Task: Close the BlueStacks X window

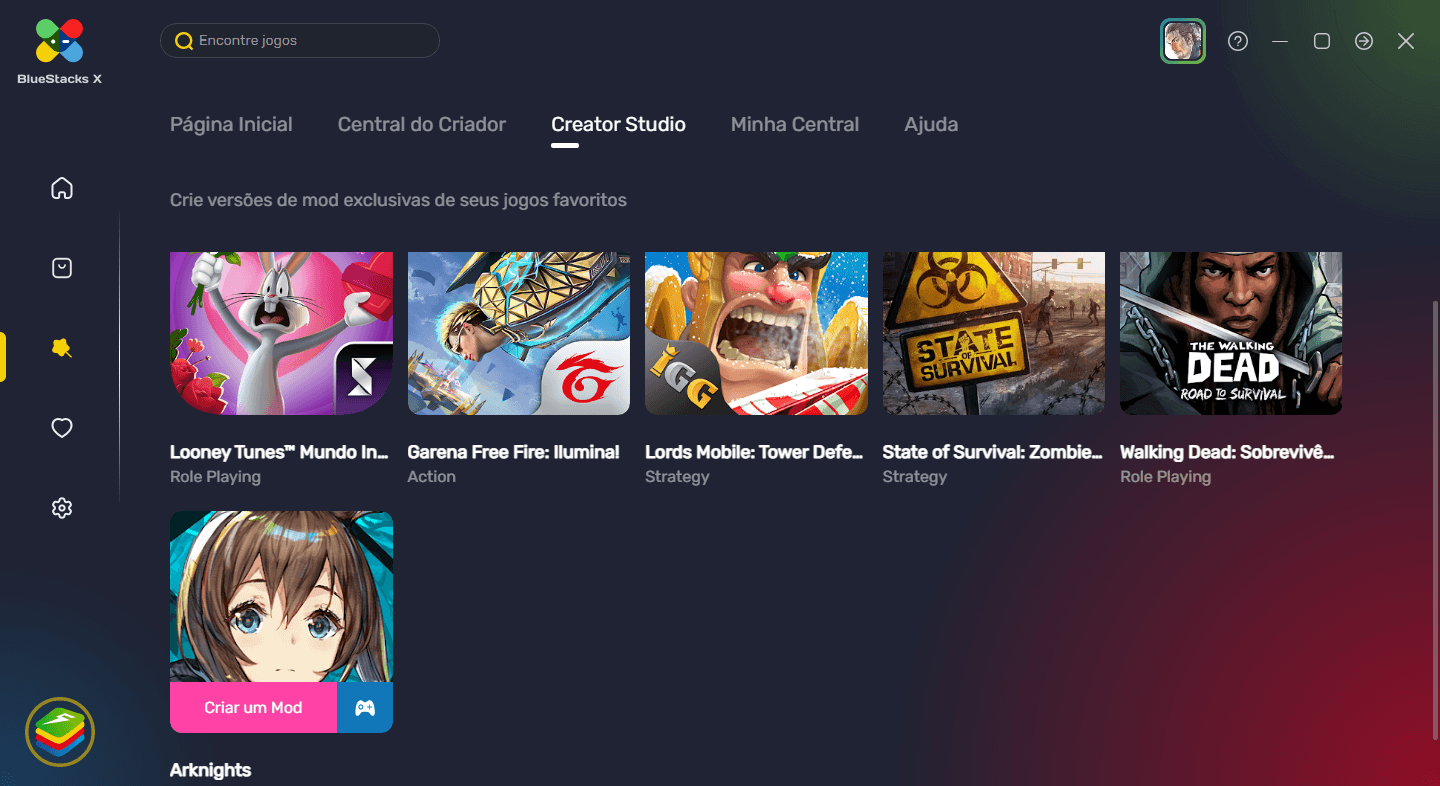Action: pyautogui.click(x=1406, y=41)
